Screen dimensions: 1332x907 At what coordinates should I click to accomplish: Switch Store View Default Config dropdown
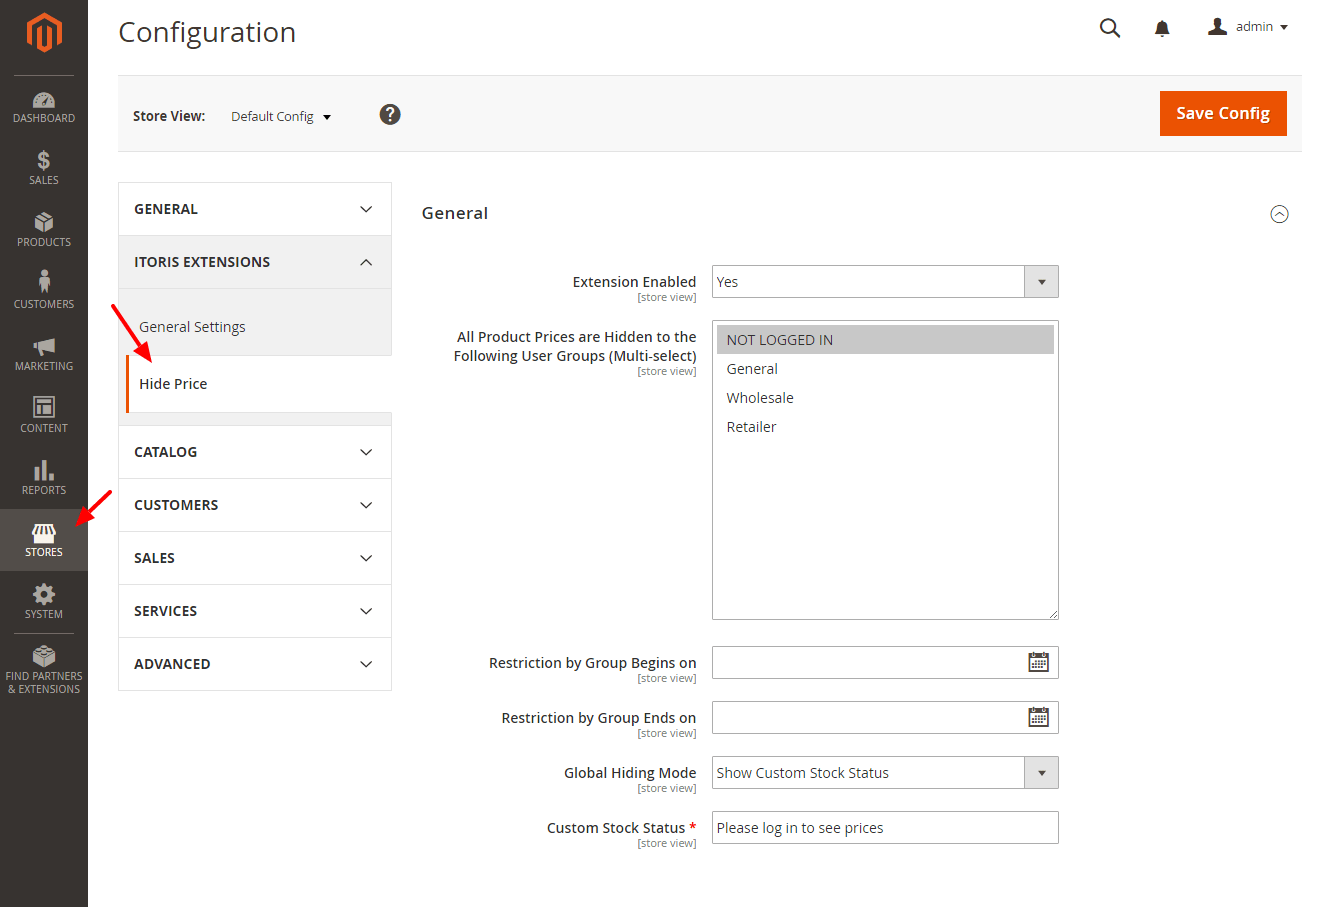click(281, 117)
